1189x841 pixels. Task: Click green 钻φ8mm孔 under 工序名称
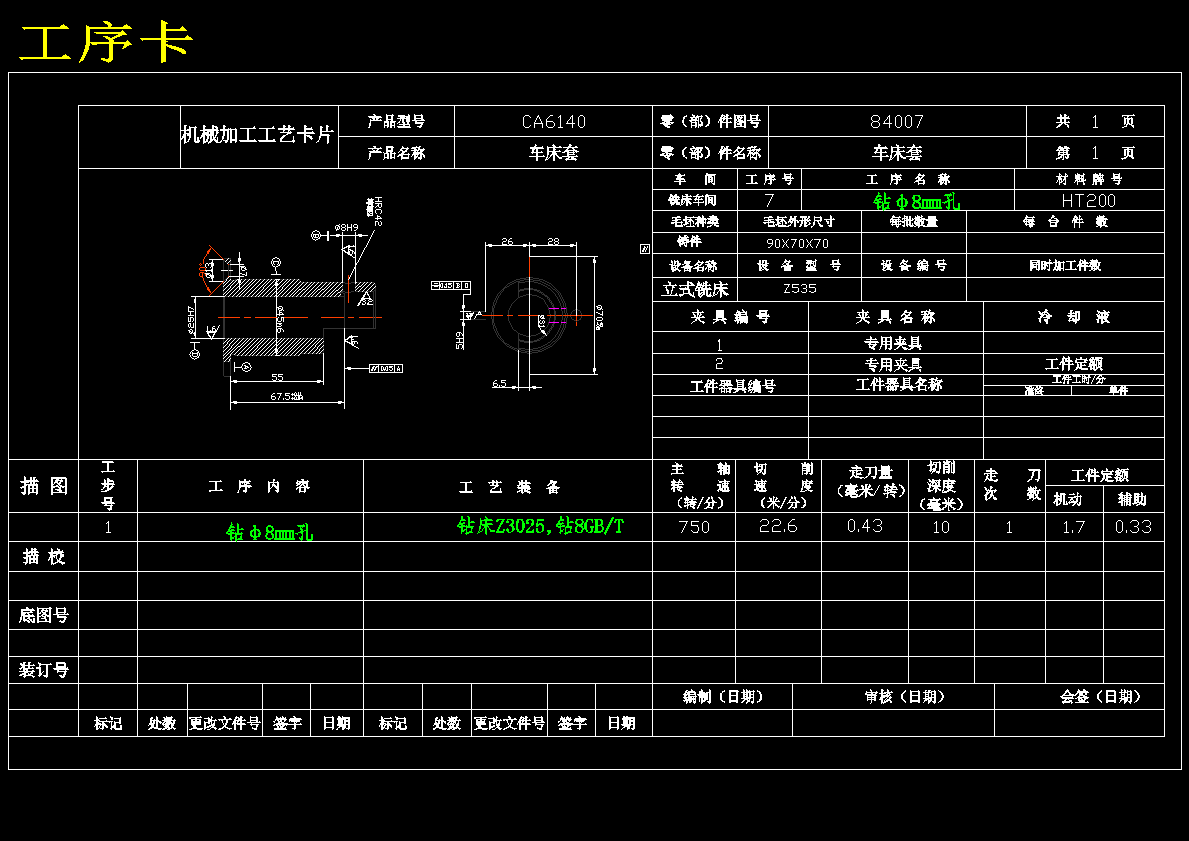[916, 201]
